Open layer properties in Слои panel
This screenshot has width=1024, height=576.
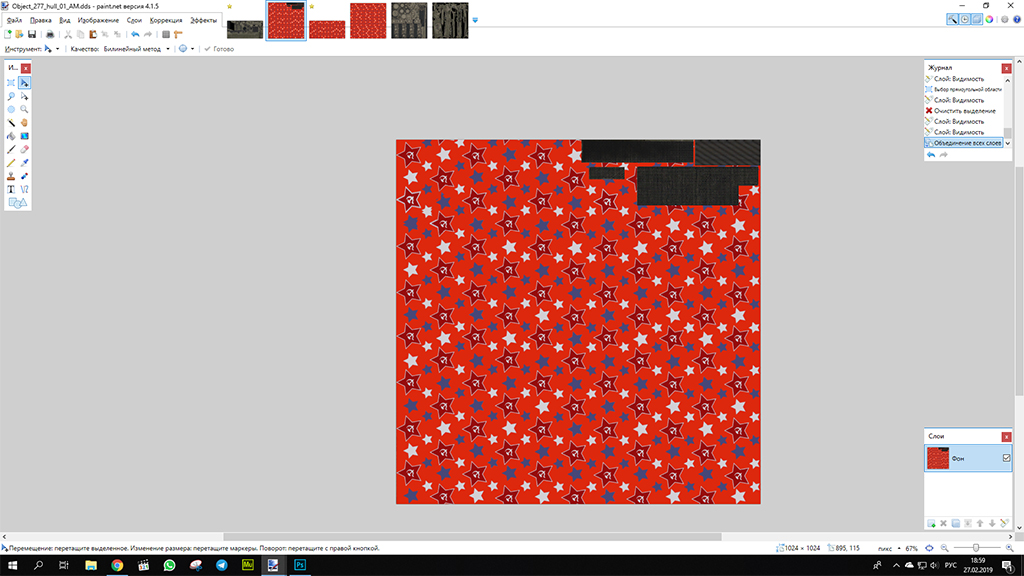point(1004,523)
